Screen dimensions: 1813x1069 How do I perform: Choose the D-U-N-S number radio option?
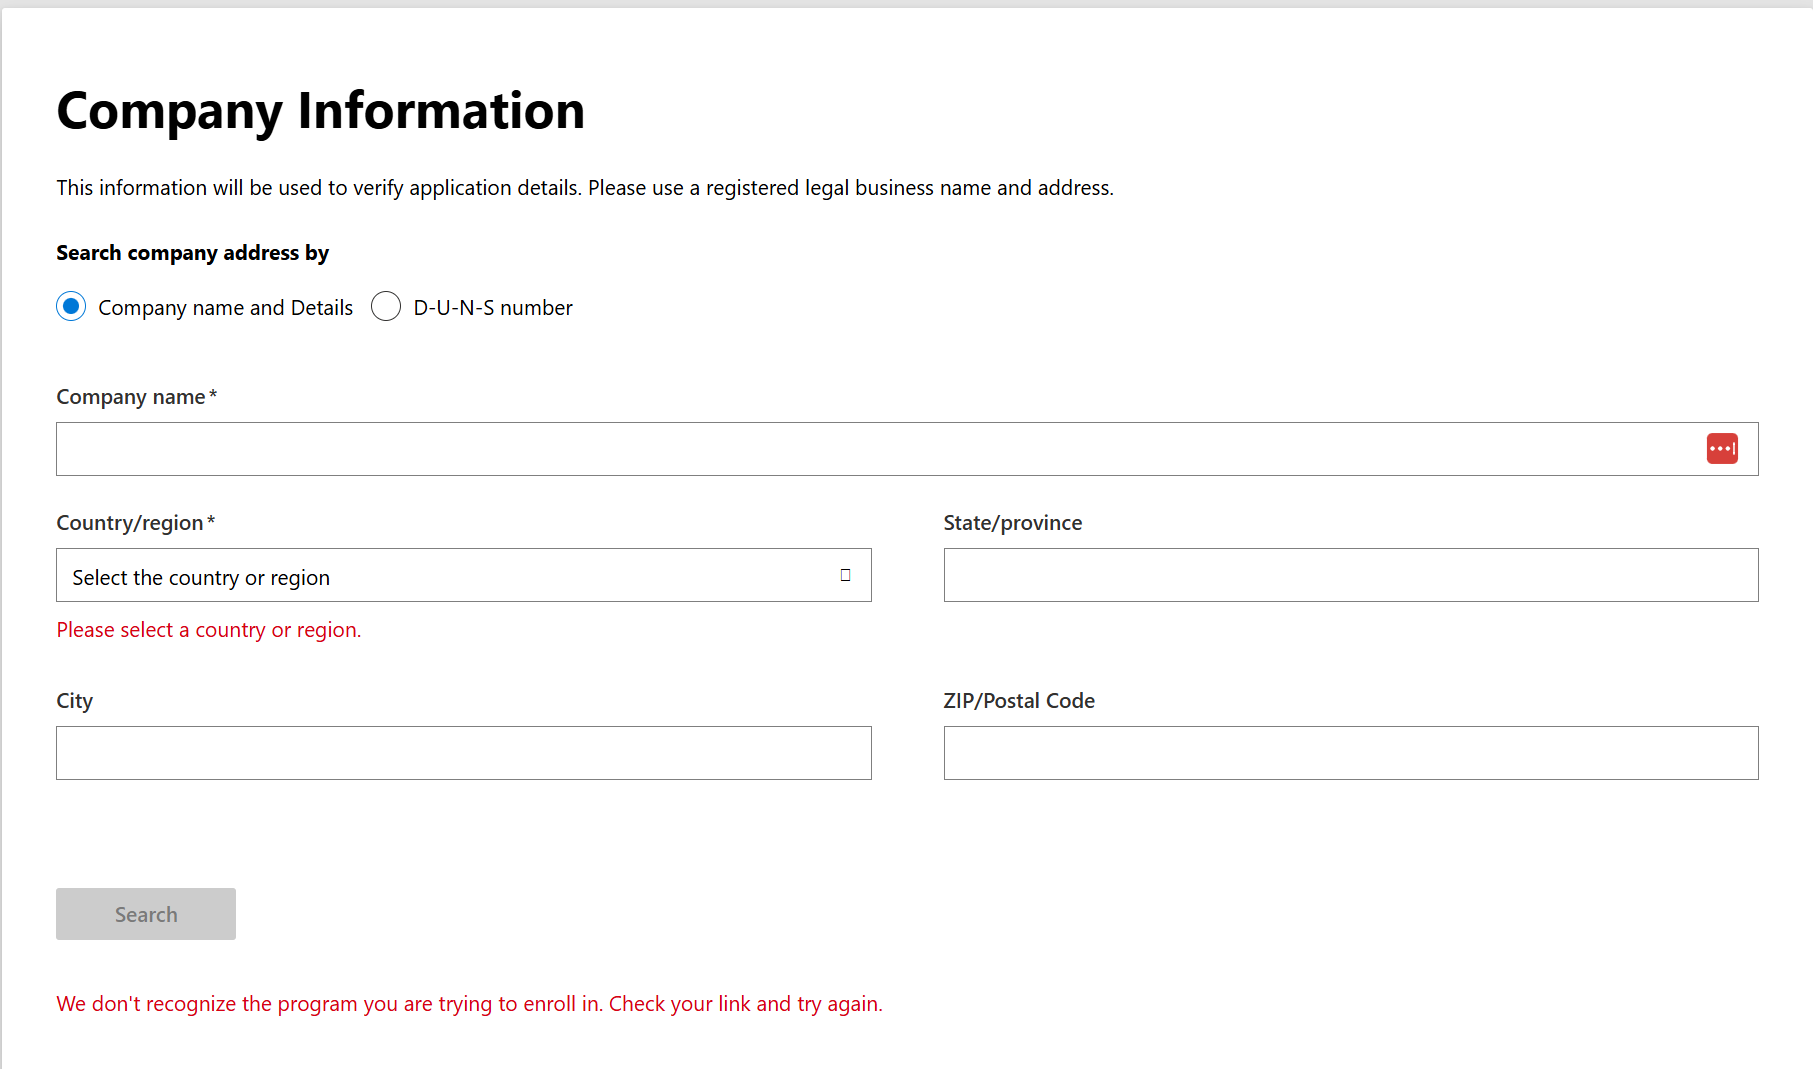click(386, 306)
